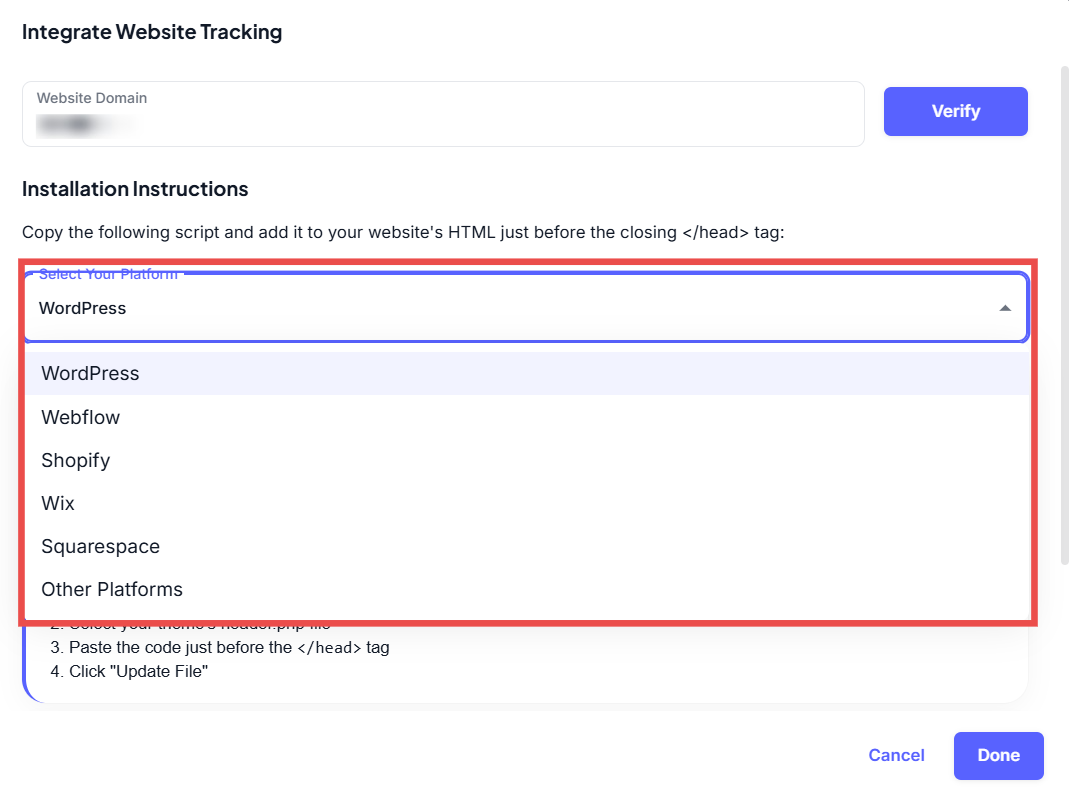Click the Installation Instructions heading
The image size is (1069, 795).
135,189
